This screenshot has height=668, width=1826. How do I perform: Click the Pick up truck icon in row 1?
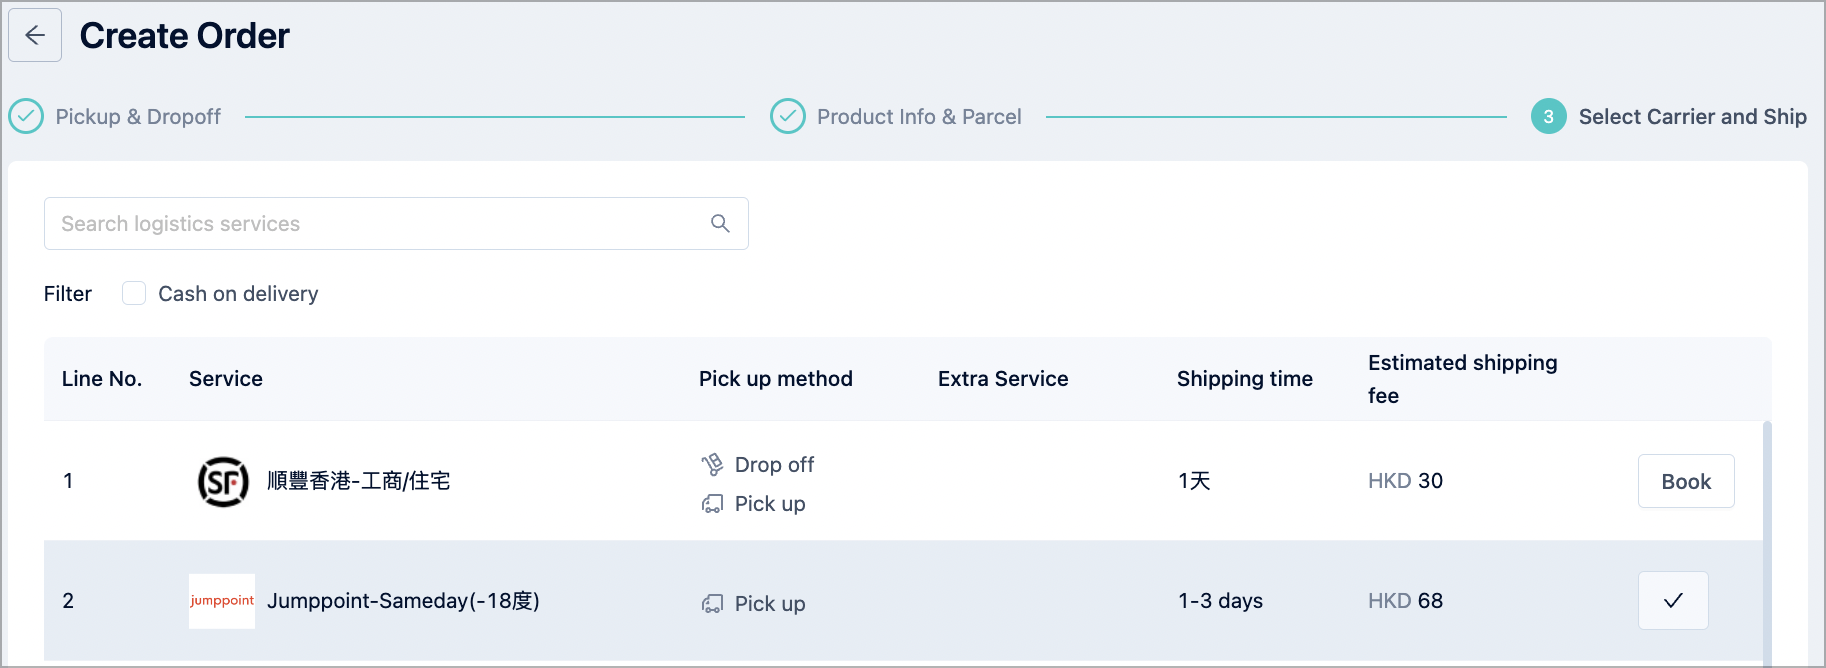pos(712,504)
